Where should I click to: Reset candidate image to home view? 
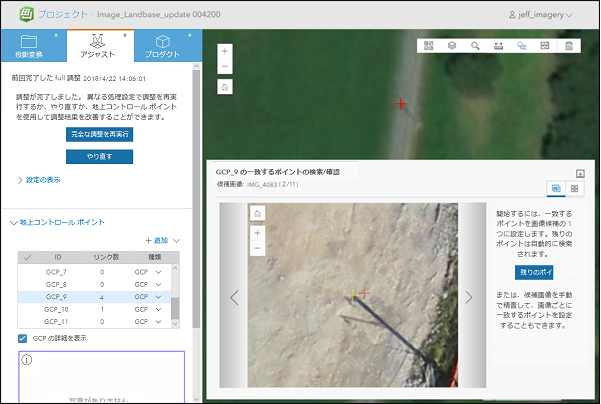tap(258, 213)
